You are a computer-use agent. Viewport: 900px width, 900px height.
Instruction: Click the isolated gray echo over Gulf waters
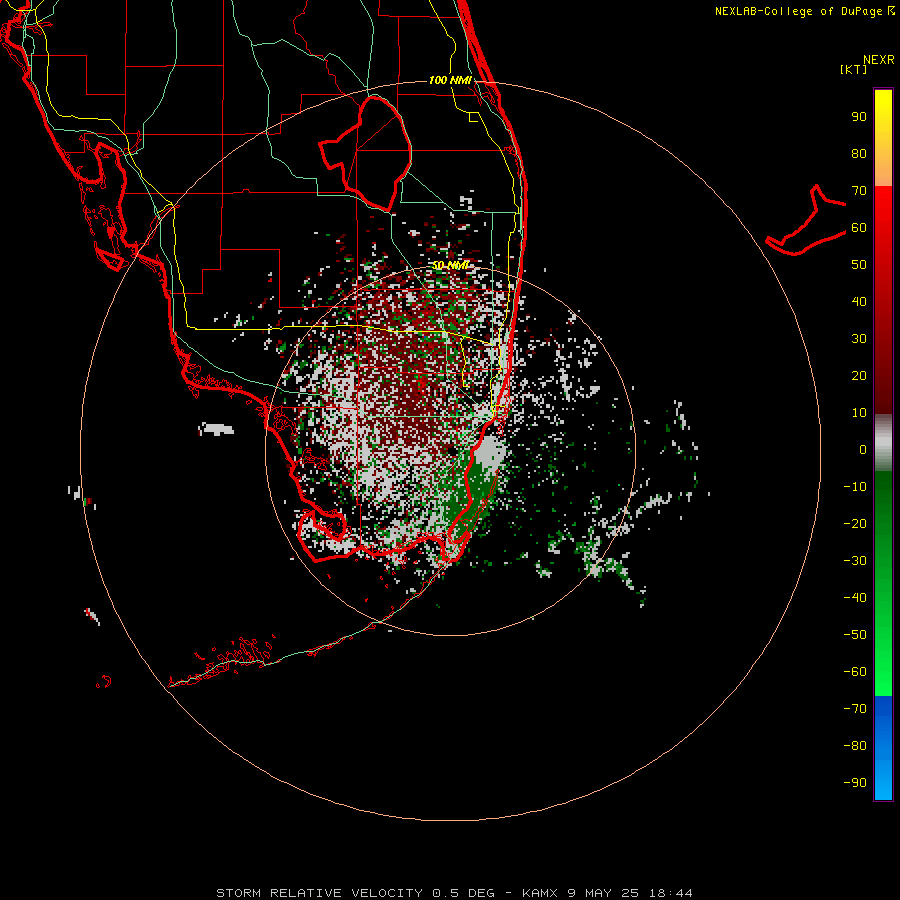coord(216,429)
